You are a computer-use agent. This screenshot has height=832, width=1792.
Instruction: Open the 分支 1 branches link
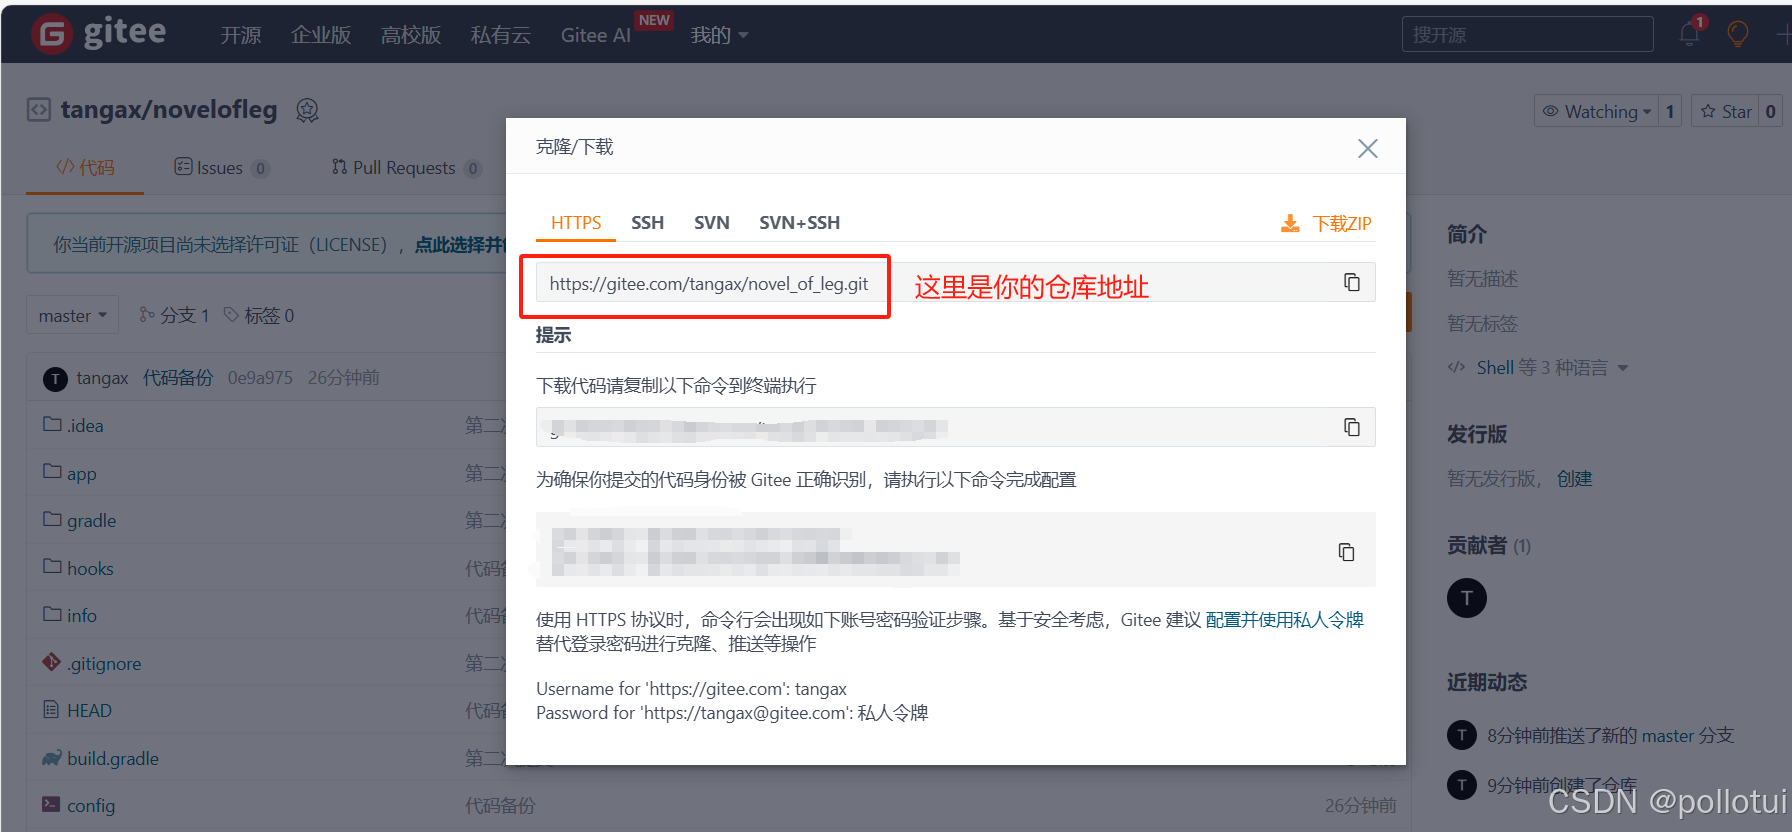point(174,315)
